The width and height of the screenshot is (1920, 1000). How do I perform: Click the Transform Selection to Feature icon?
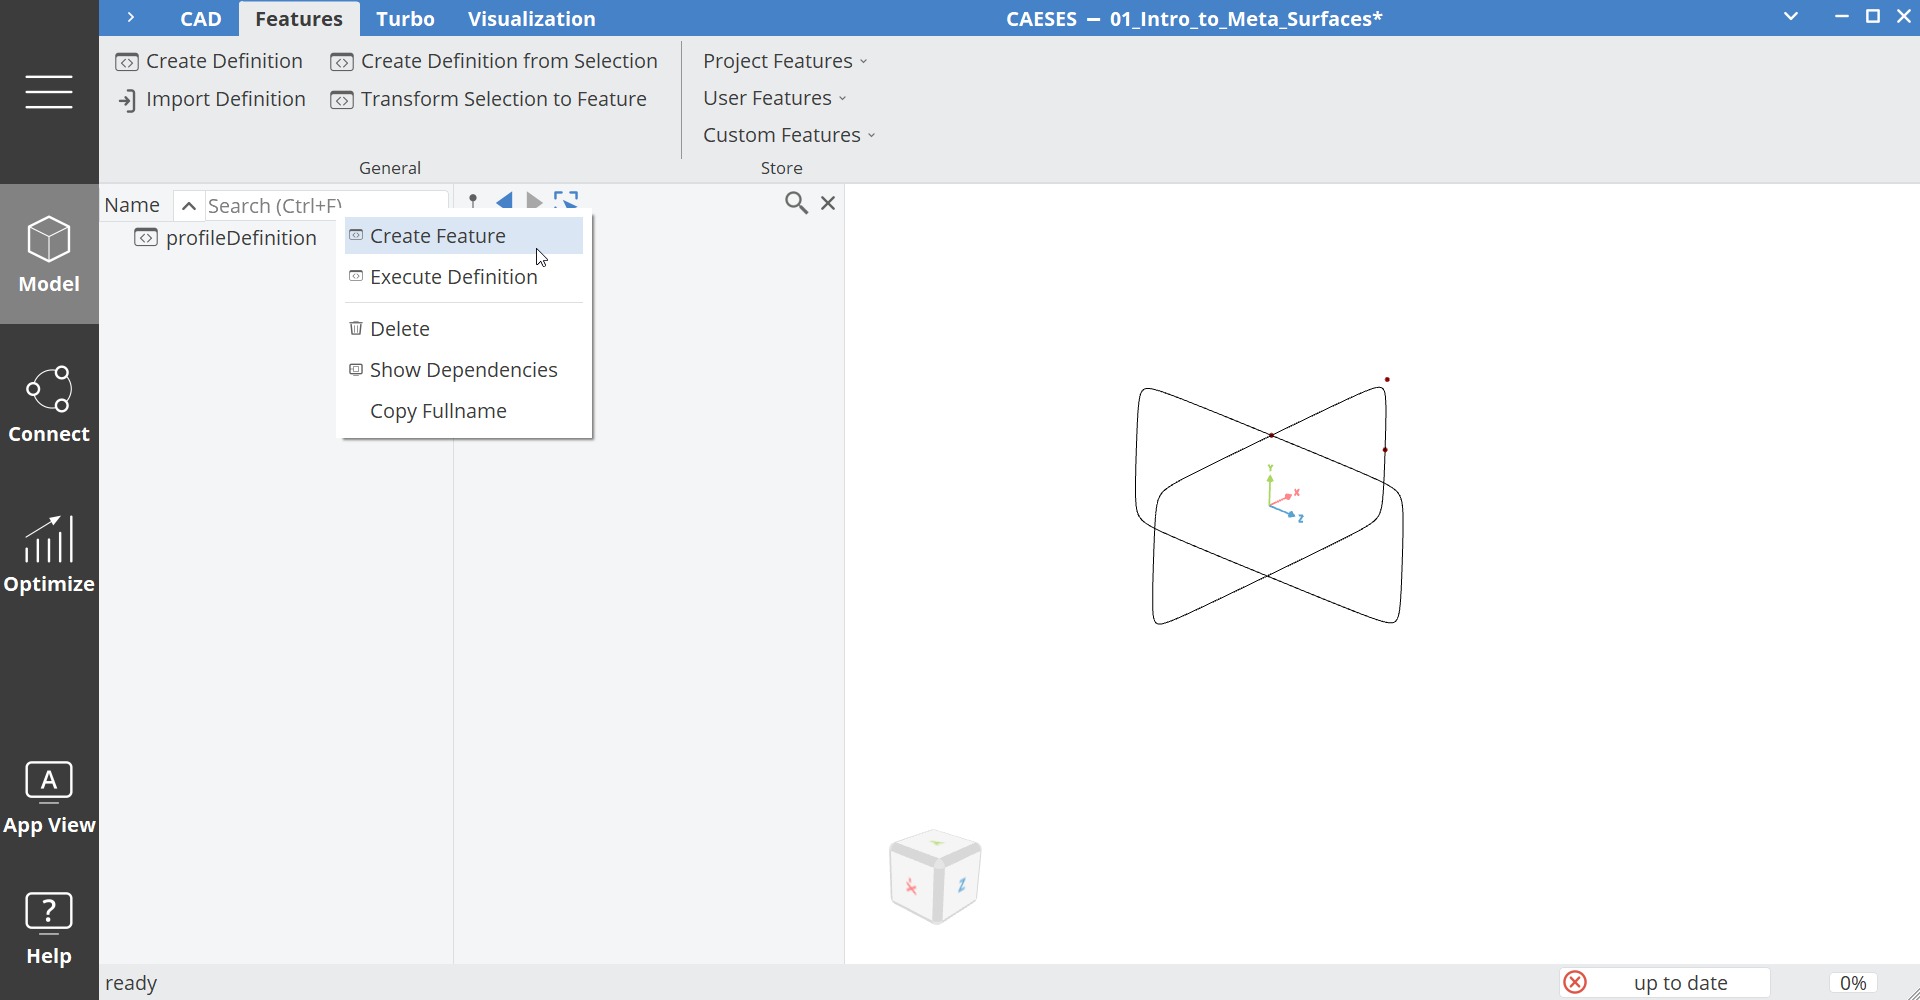click(x=342, y=99)
